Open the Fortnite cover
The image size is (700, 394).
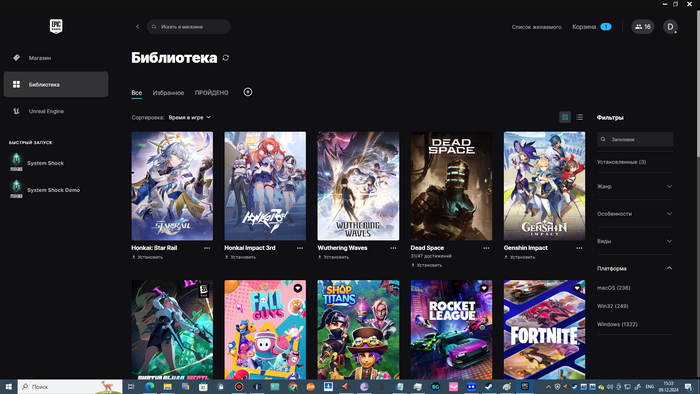point(544,330)
